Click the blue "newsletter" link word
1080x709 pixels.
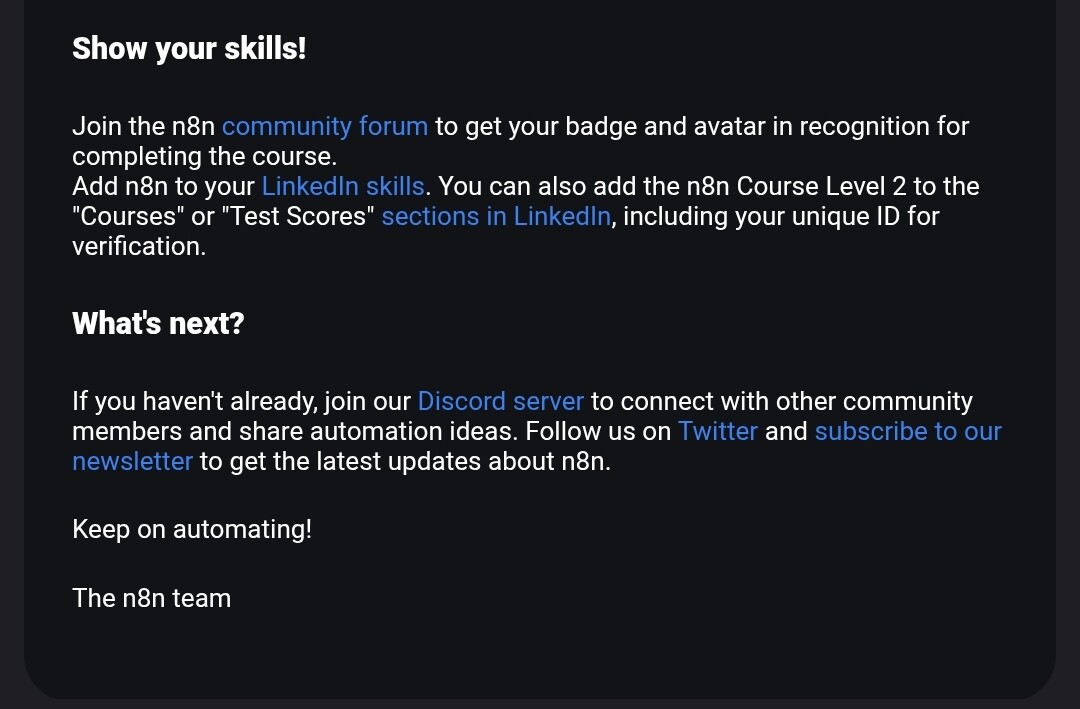(132, 462)
